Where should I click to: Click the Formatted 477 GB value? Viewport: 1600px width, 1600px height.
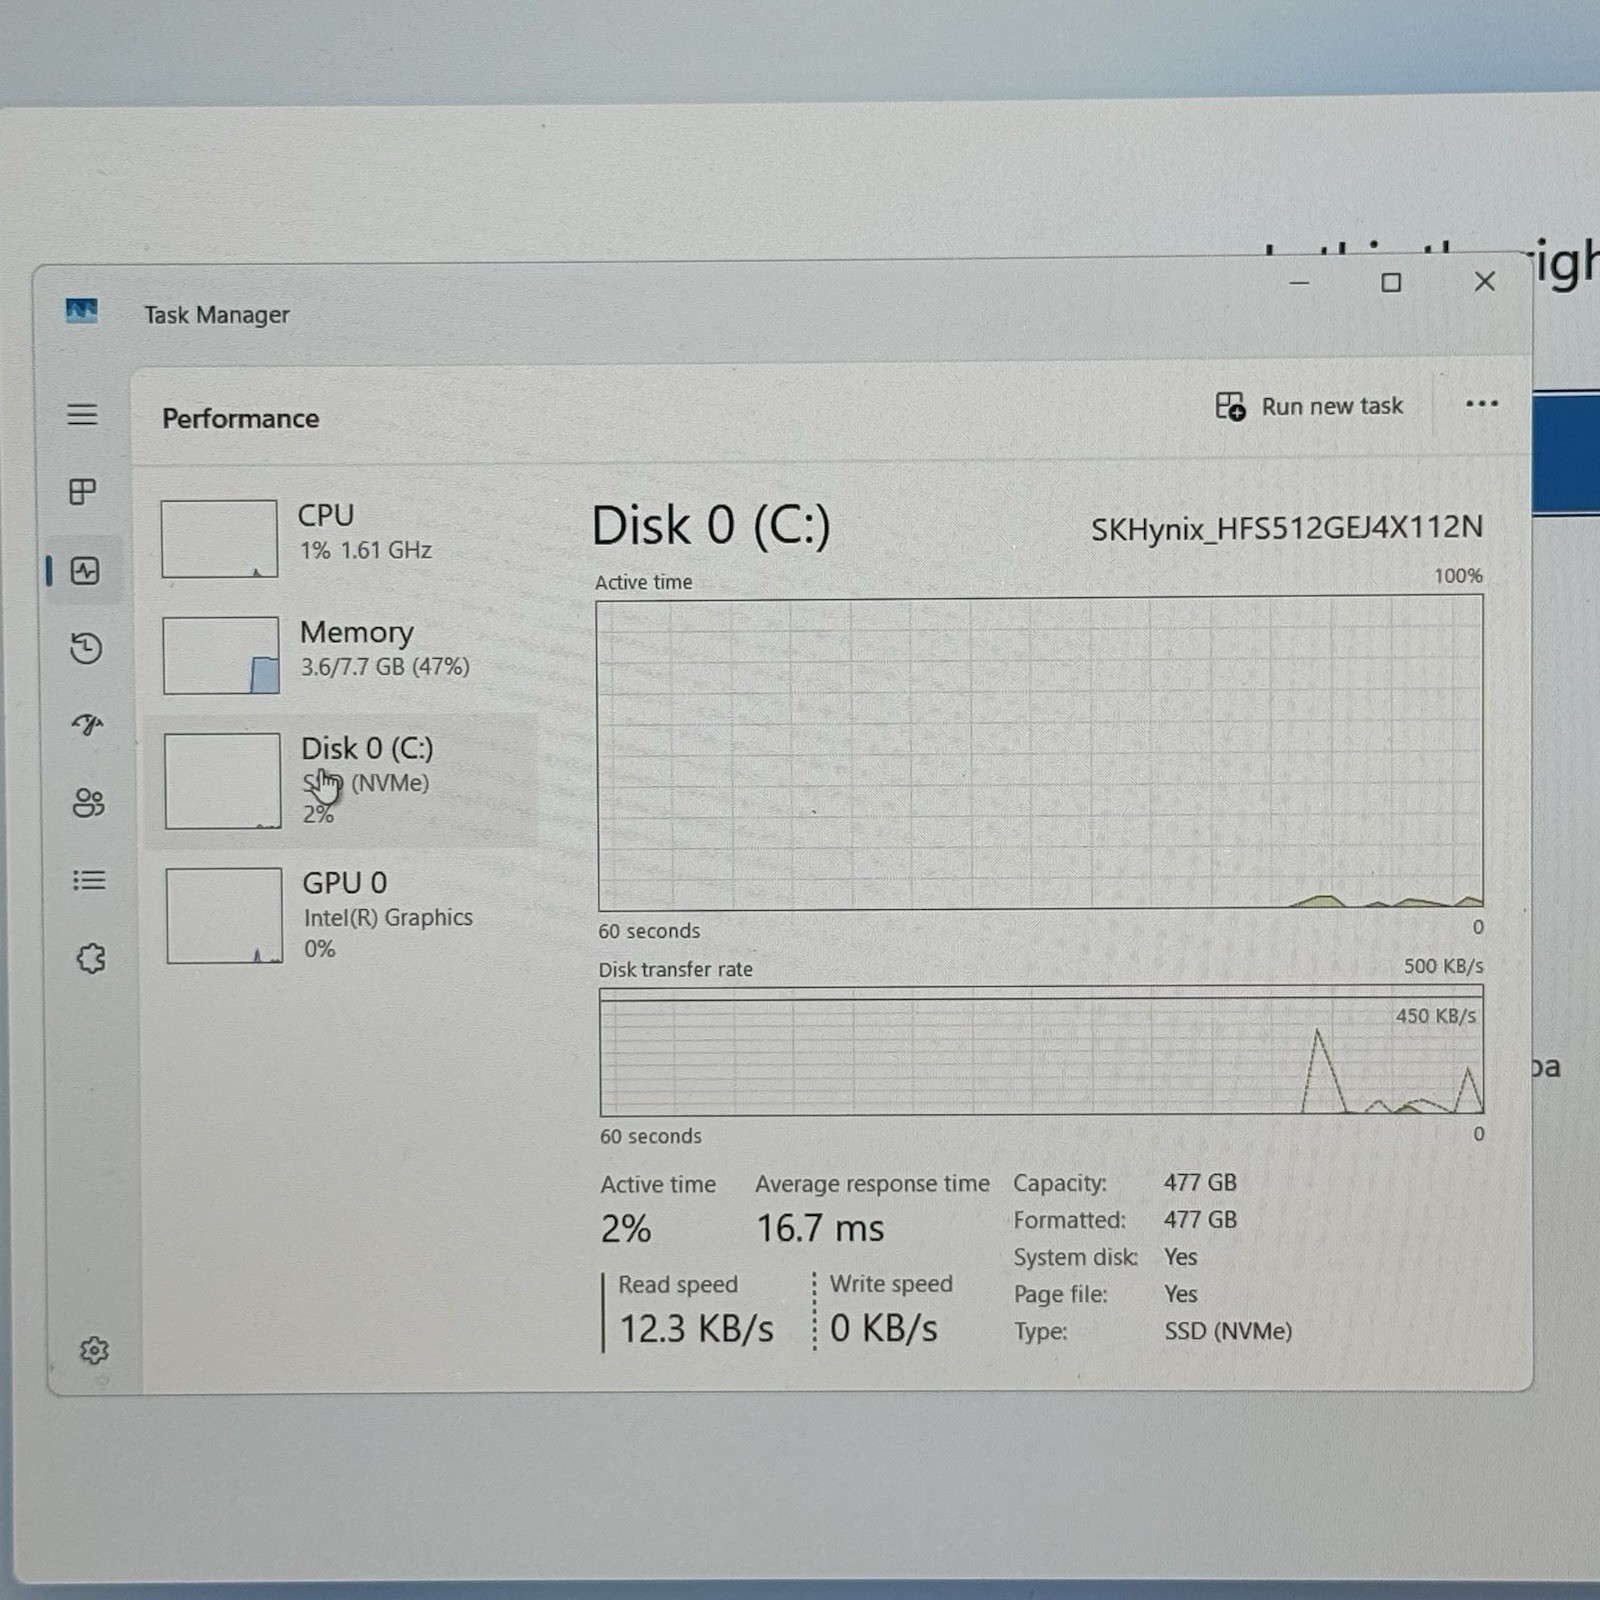pyautogui.click(x=1200, y=1219)
